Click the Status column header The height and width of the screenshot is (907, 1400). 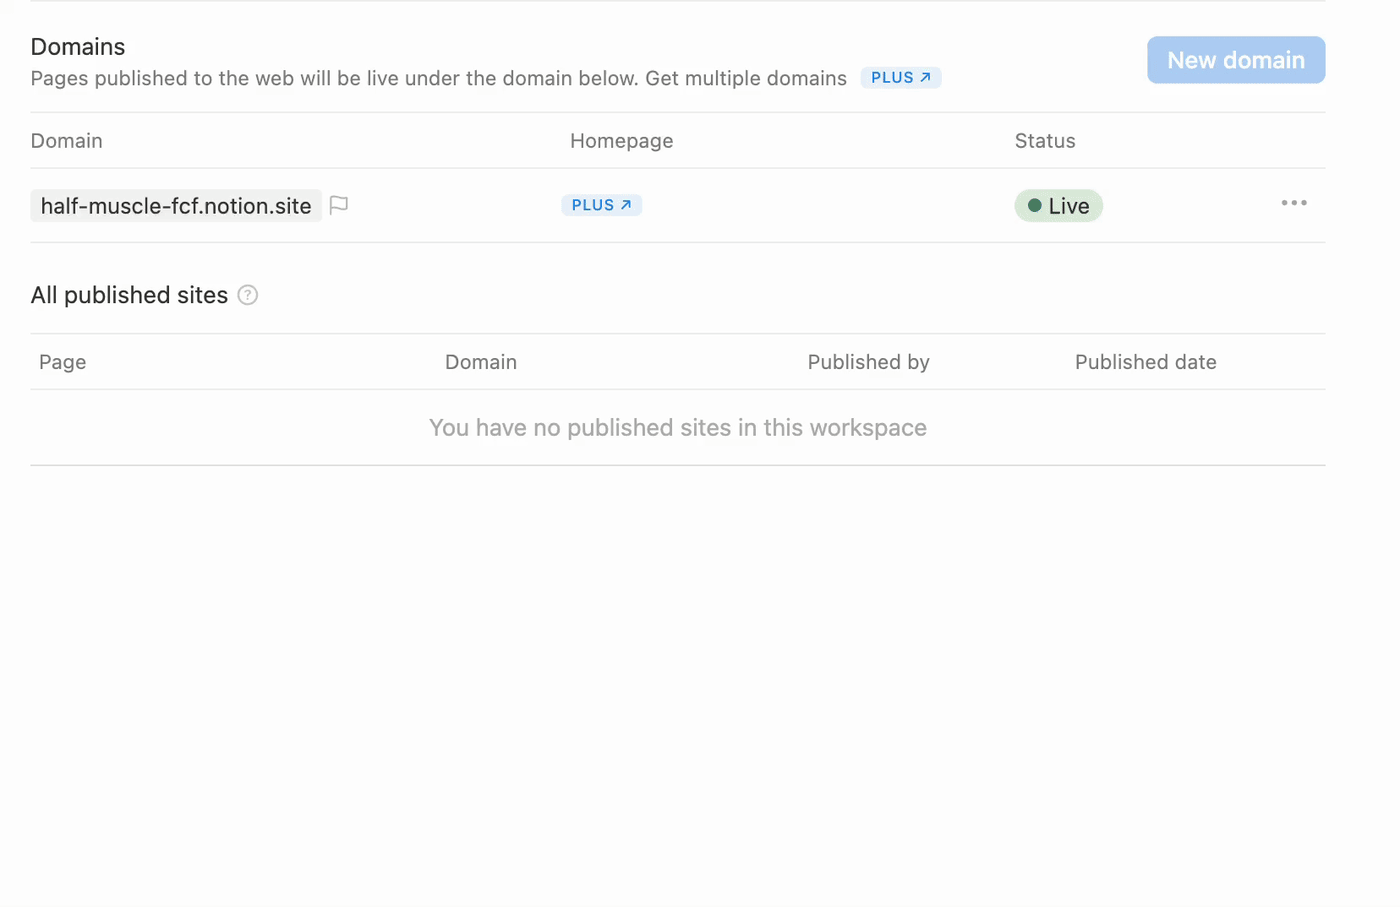pos(1045,141)
